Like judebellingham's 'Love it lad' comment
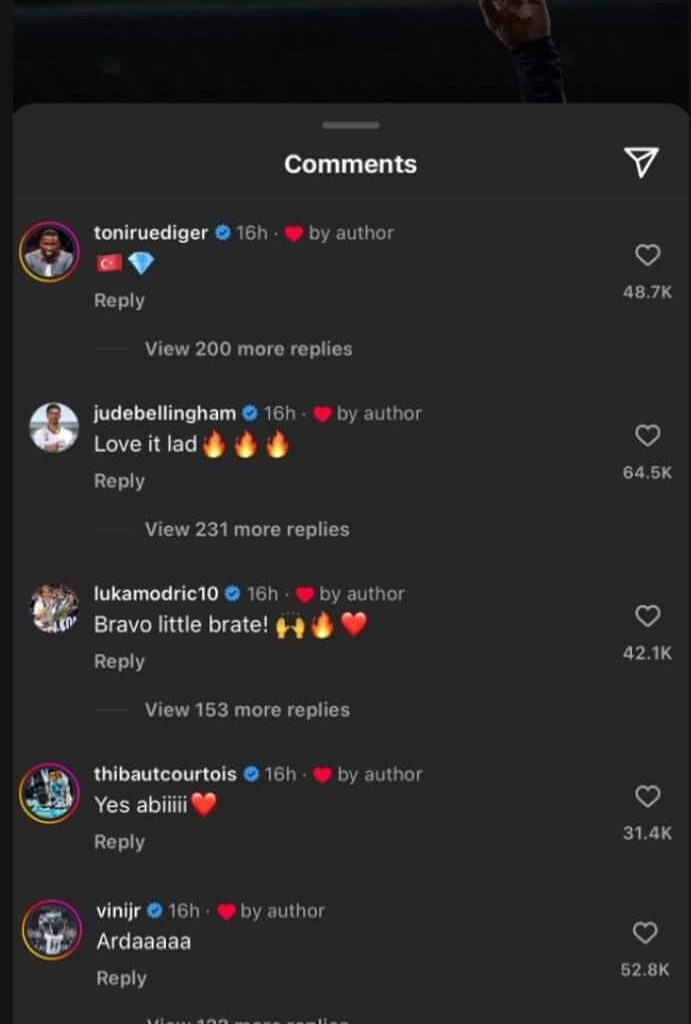The height and width of the screenshot is (1024, 691). pos(648,436)
